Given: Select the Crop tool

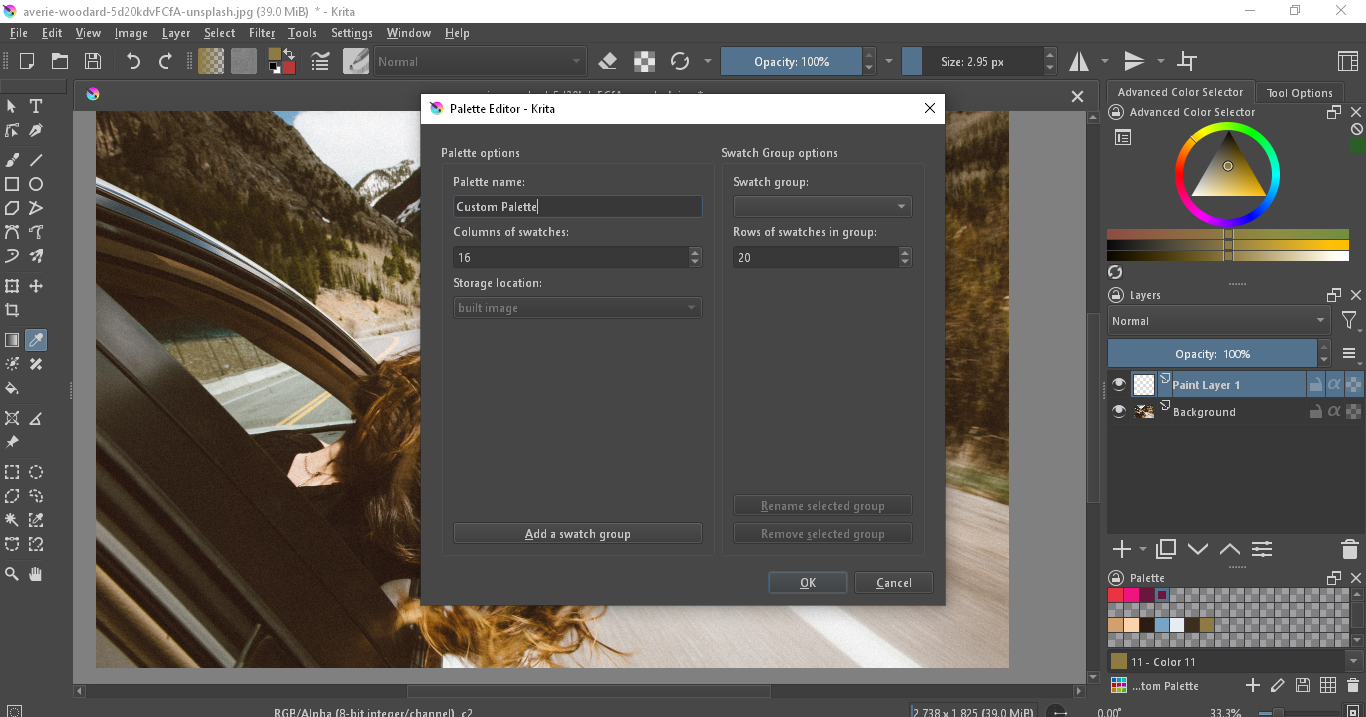Looking at the screenshot, I should pyautogui.click(x=12, y=310).
